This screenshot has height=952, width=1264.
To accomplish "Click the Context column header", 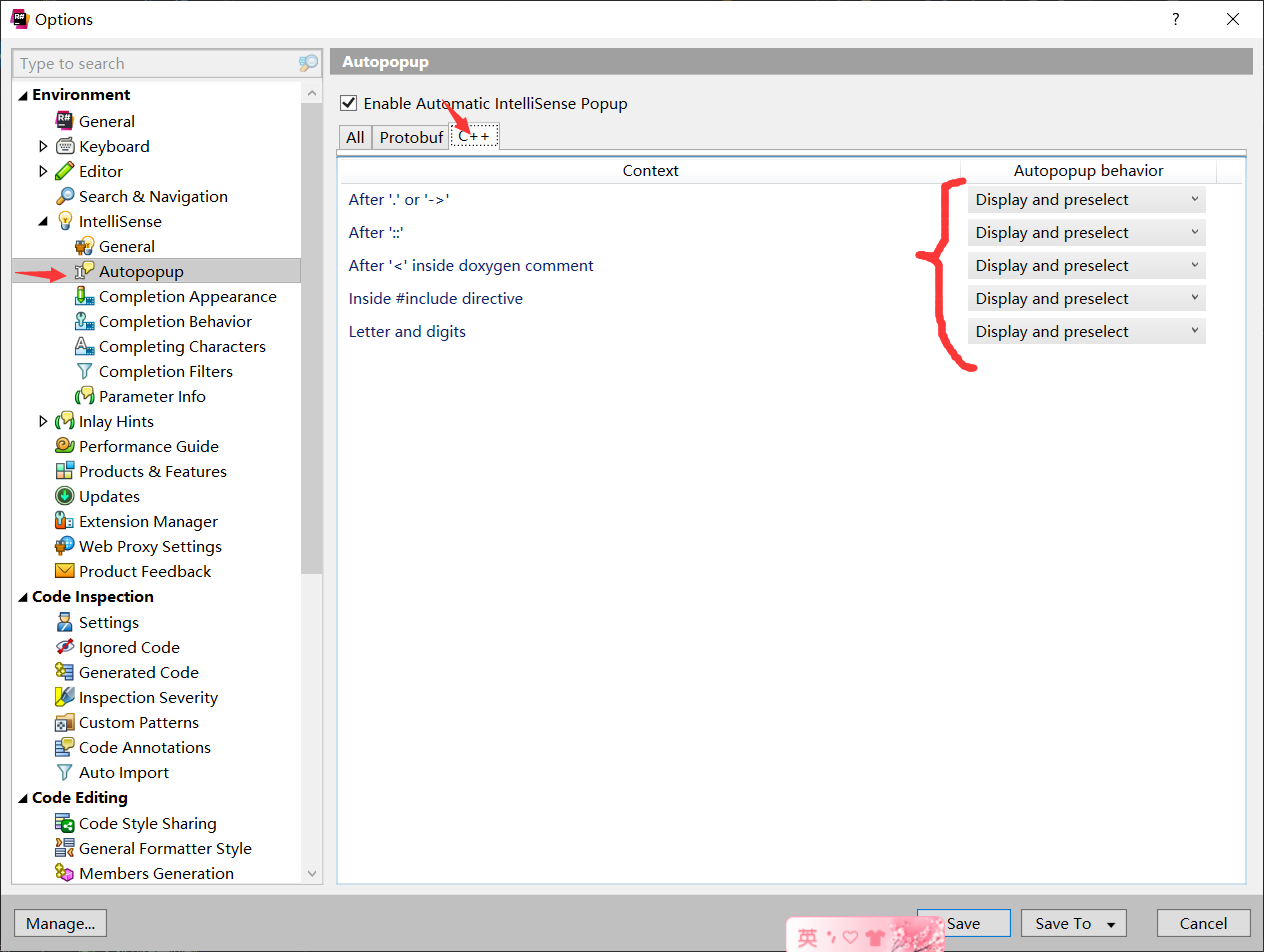I will click(650, 170).
